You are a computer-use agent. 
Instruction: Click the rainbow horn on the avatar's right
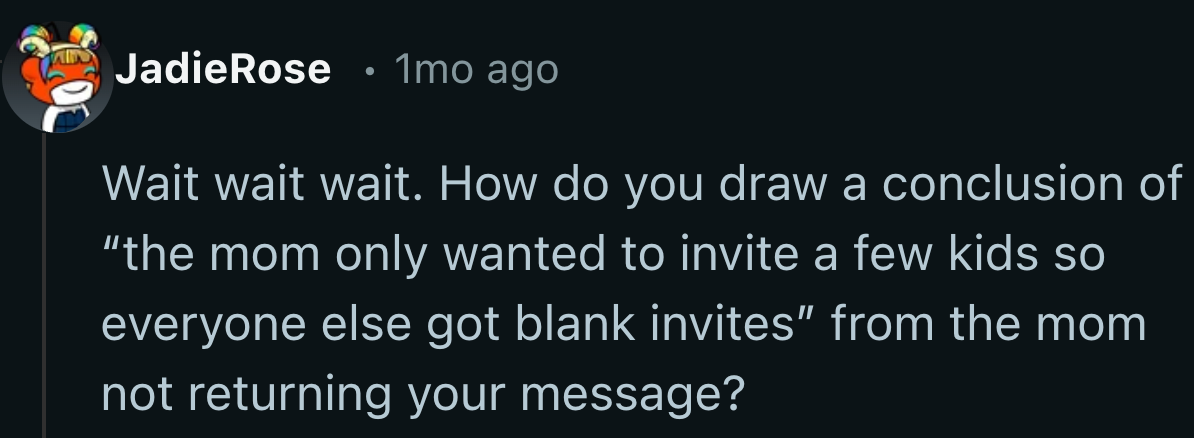point(85,36)
